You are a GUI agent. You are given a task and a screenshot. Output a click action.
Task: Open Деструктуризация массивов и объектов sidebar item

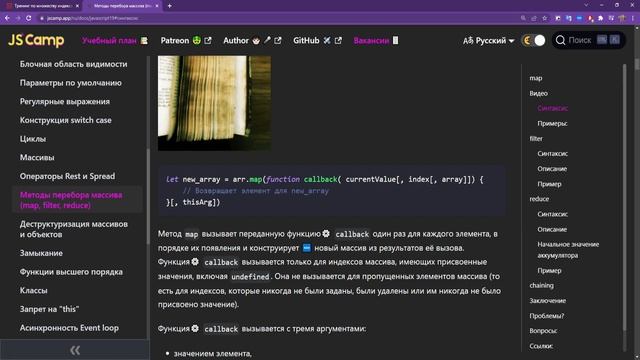click(x=74, y=229)
